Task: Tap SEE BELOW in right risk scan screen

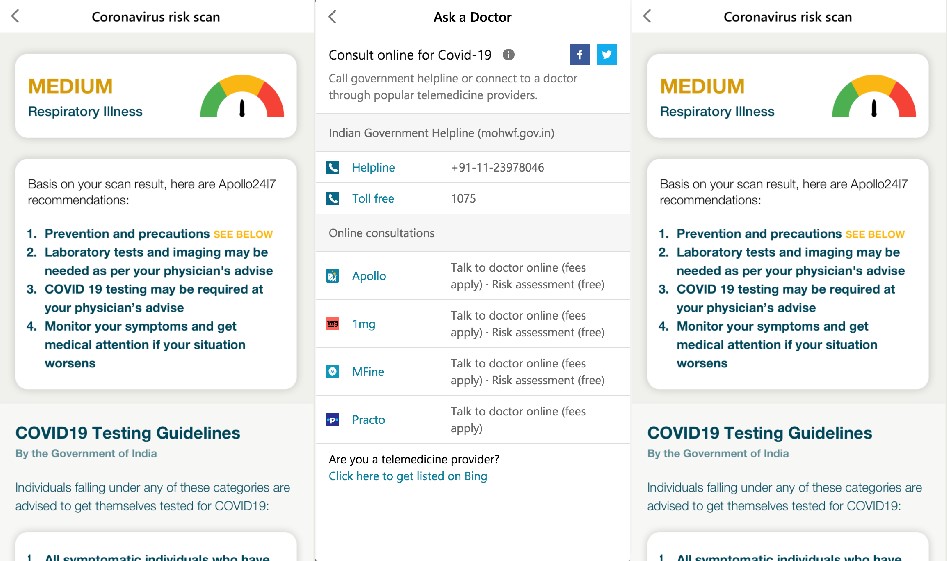Action: pos(875,234)
